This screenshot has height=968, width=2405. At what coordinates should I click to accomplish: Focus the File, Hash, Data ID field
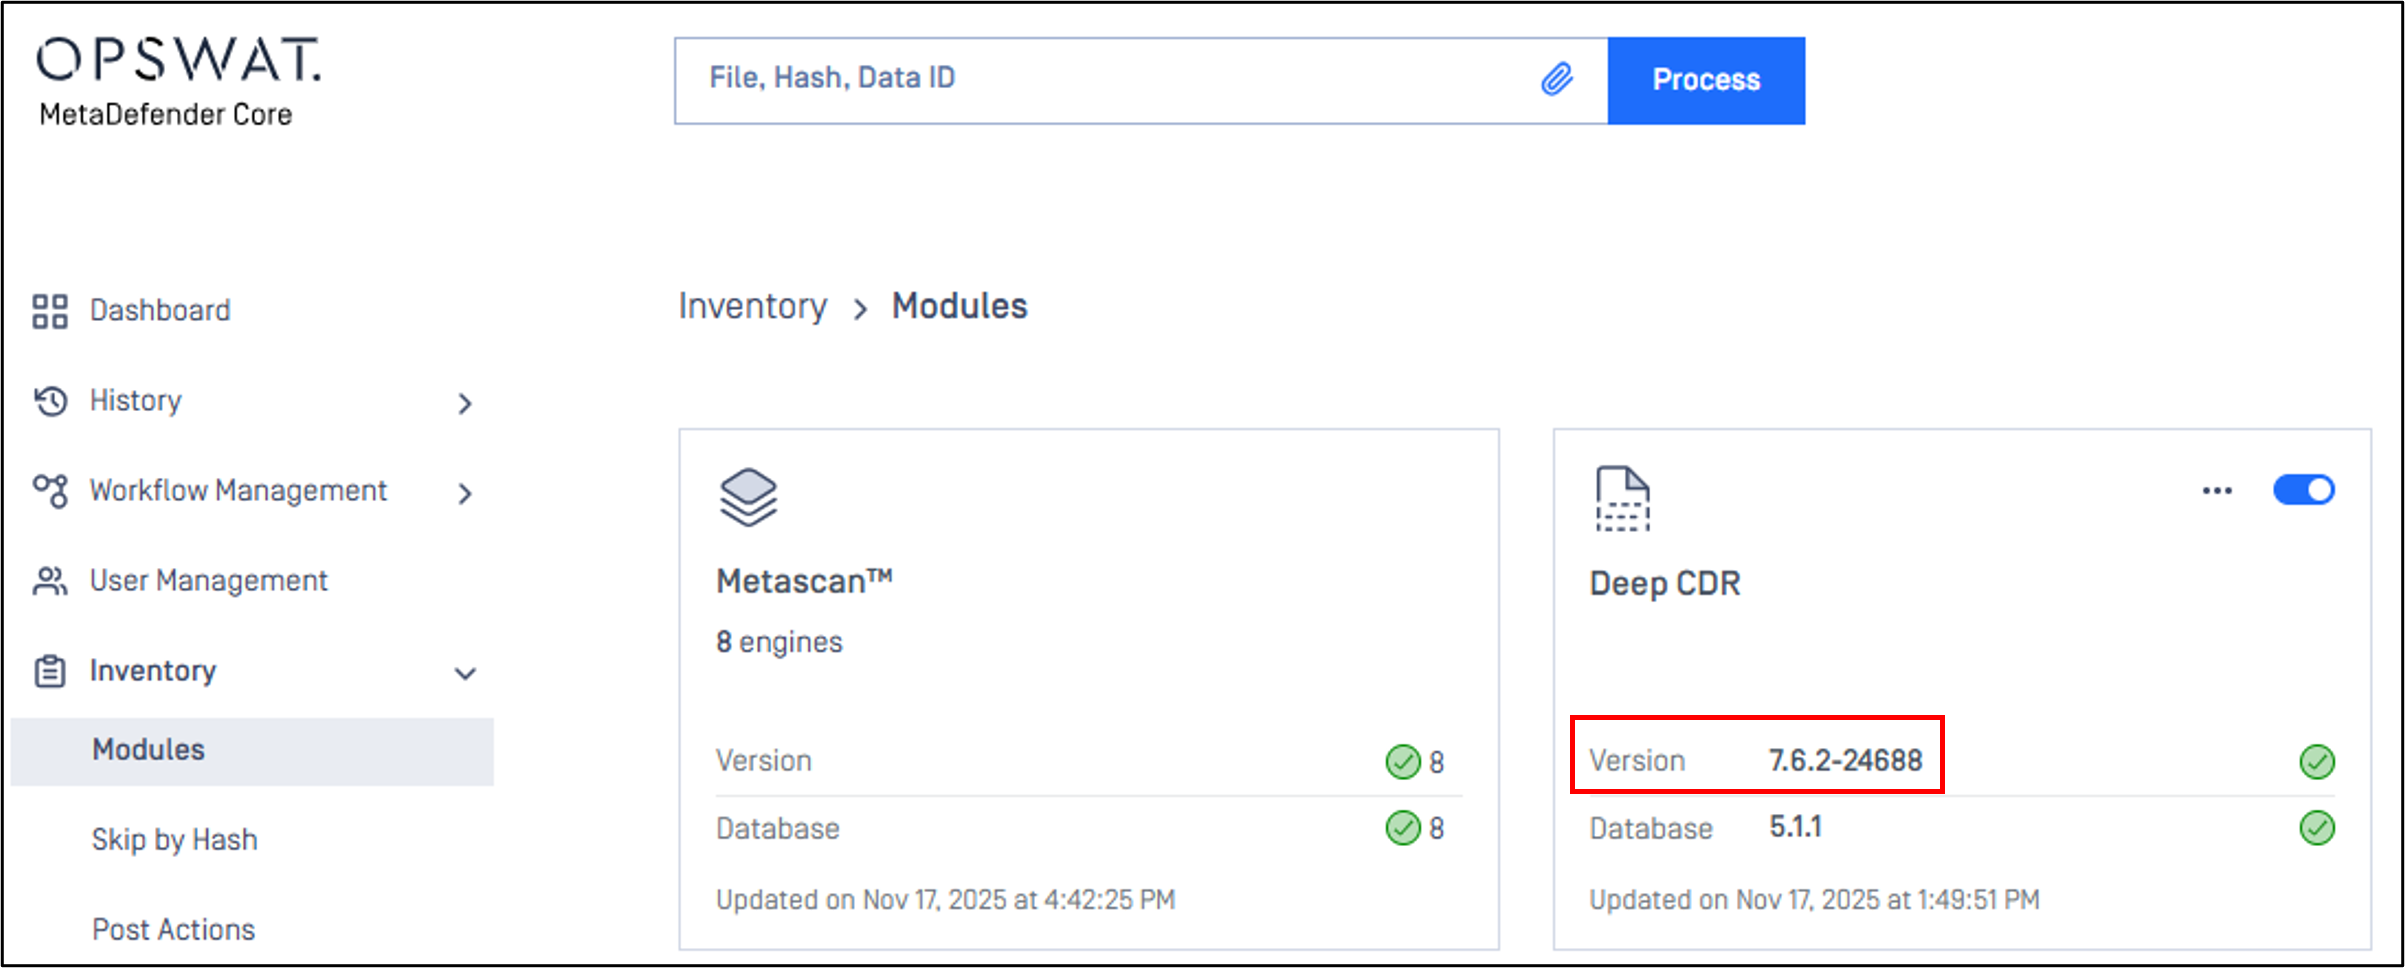point(1100,80)
